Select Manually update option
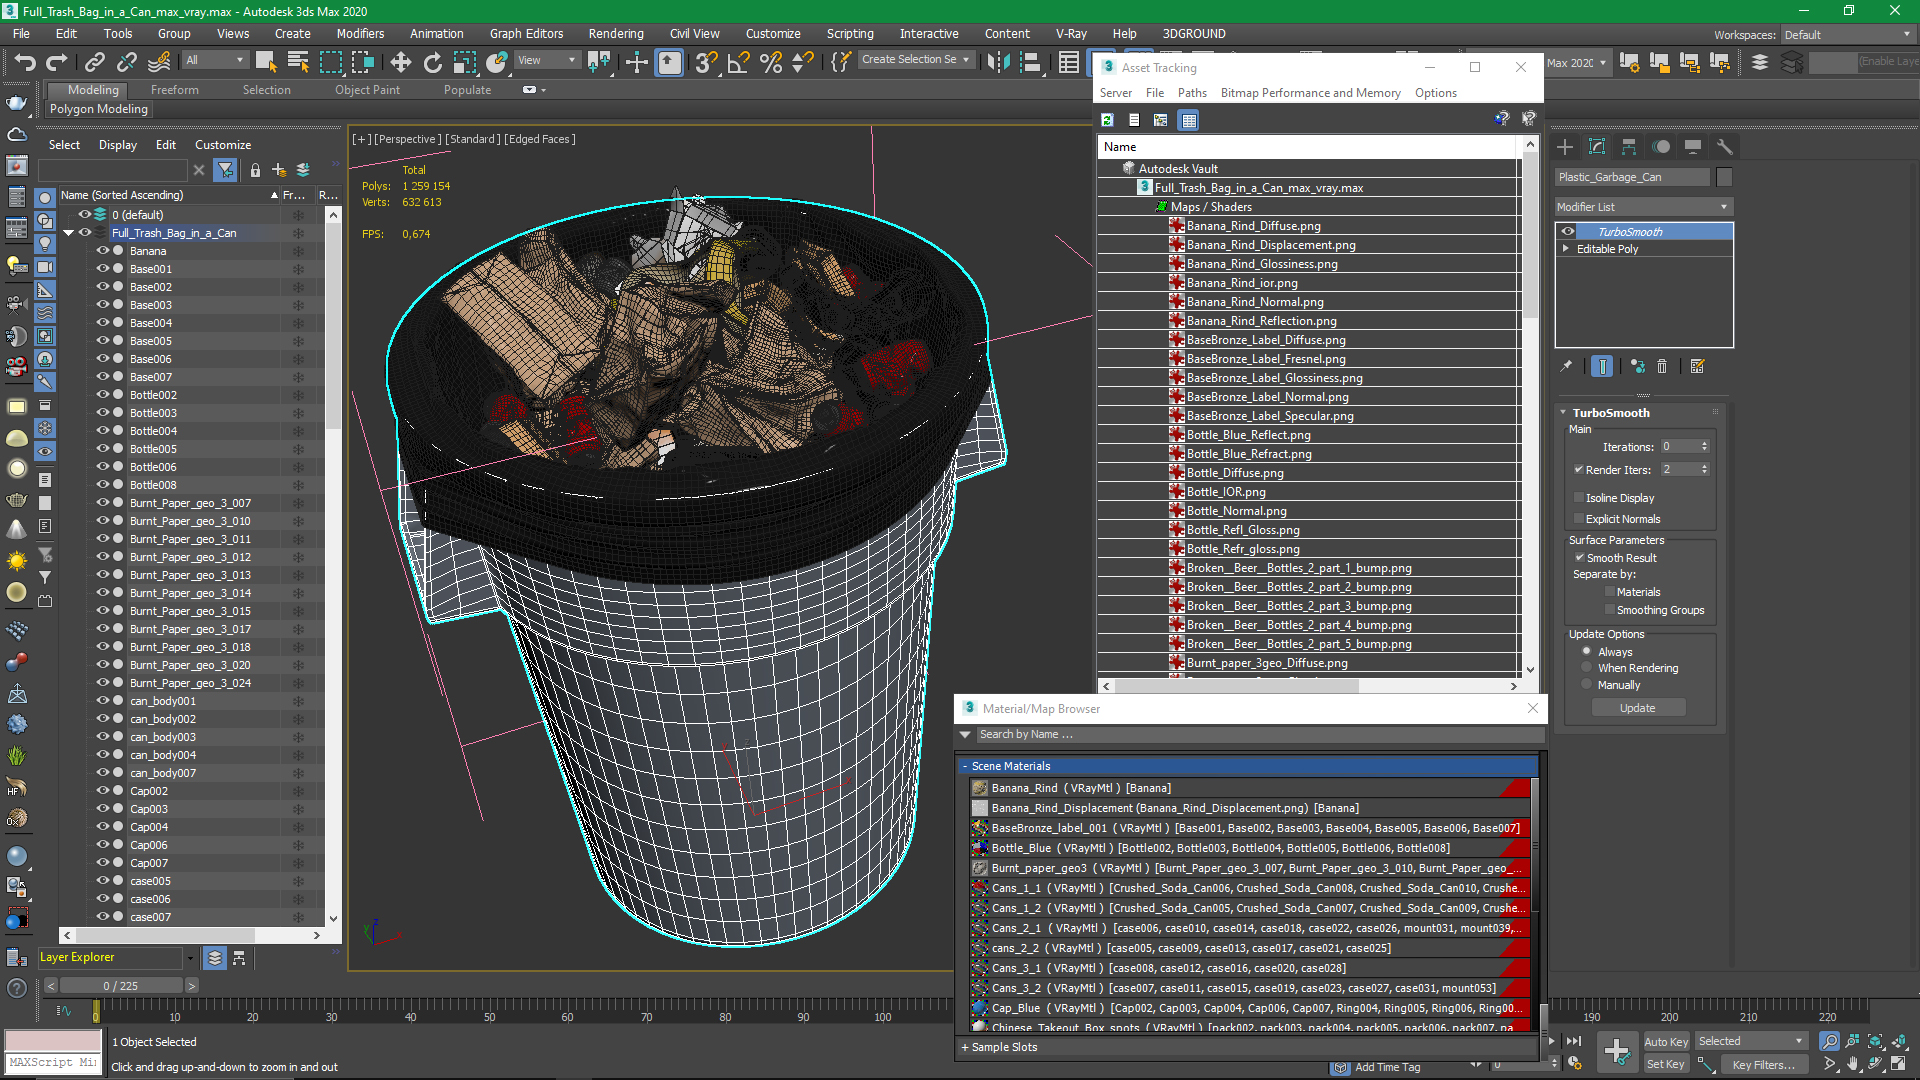 [1587, 685]
